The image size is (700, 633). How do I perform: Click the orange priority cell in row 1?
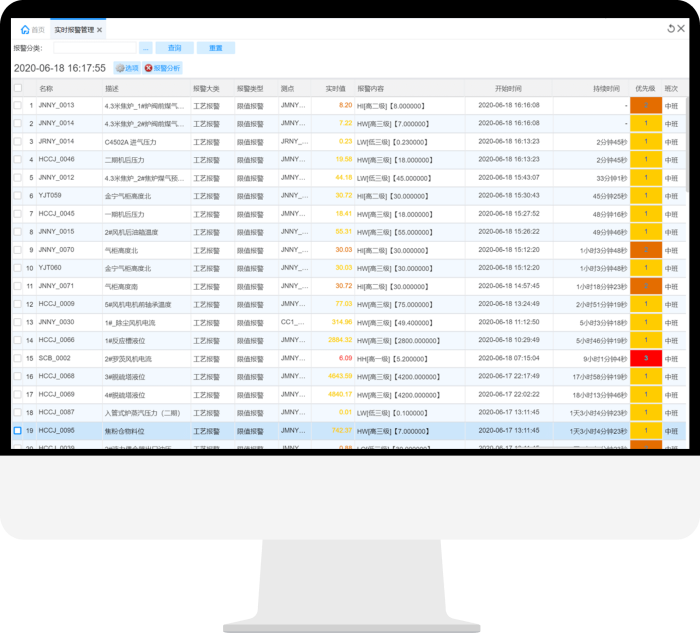pos(645,105)
